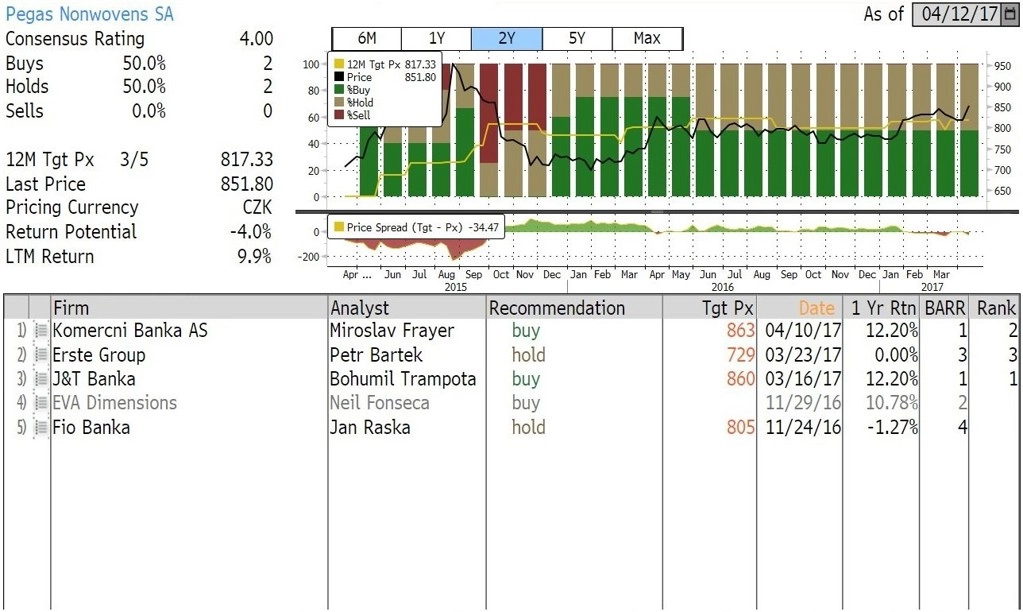
Task: Click the Sells percentage 0.0%
Action: tap(149, 111)
